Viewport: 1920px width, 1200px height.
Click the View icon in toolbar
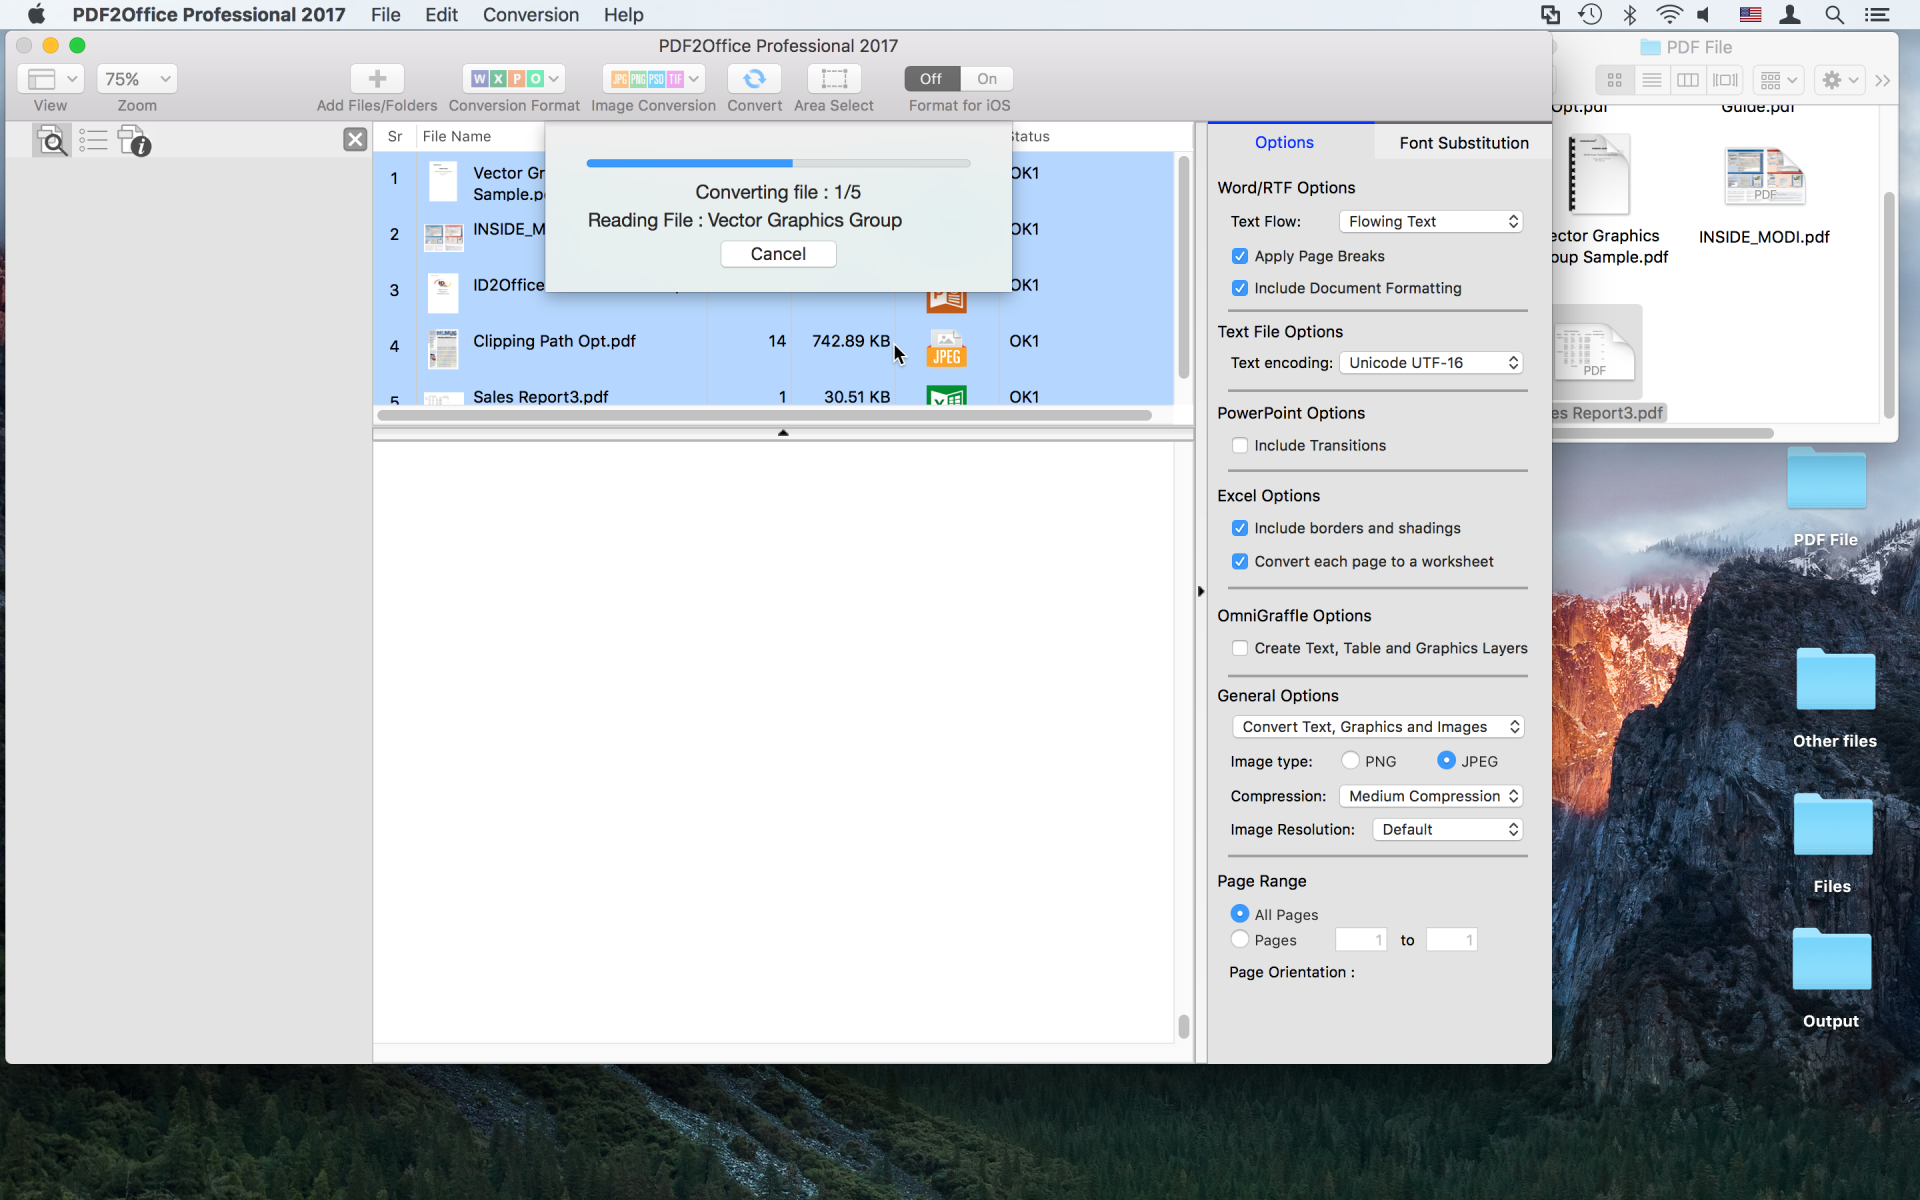51,79
